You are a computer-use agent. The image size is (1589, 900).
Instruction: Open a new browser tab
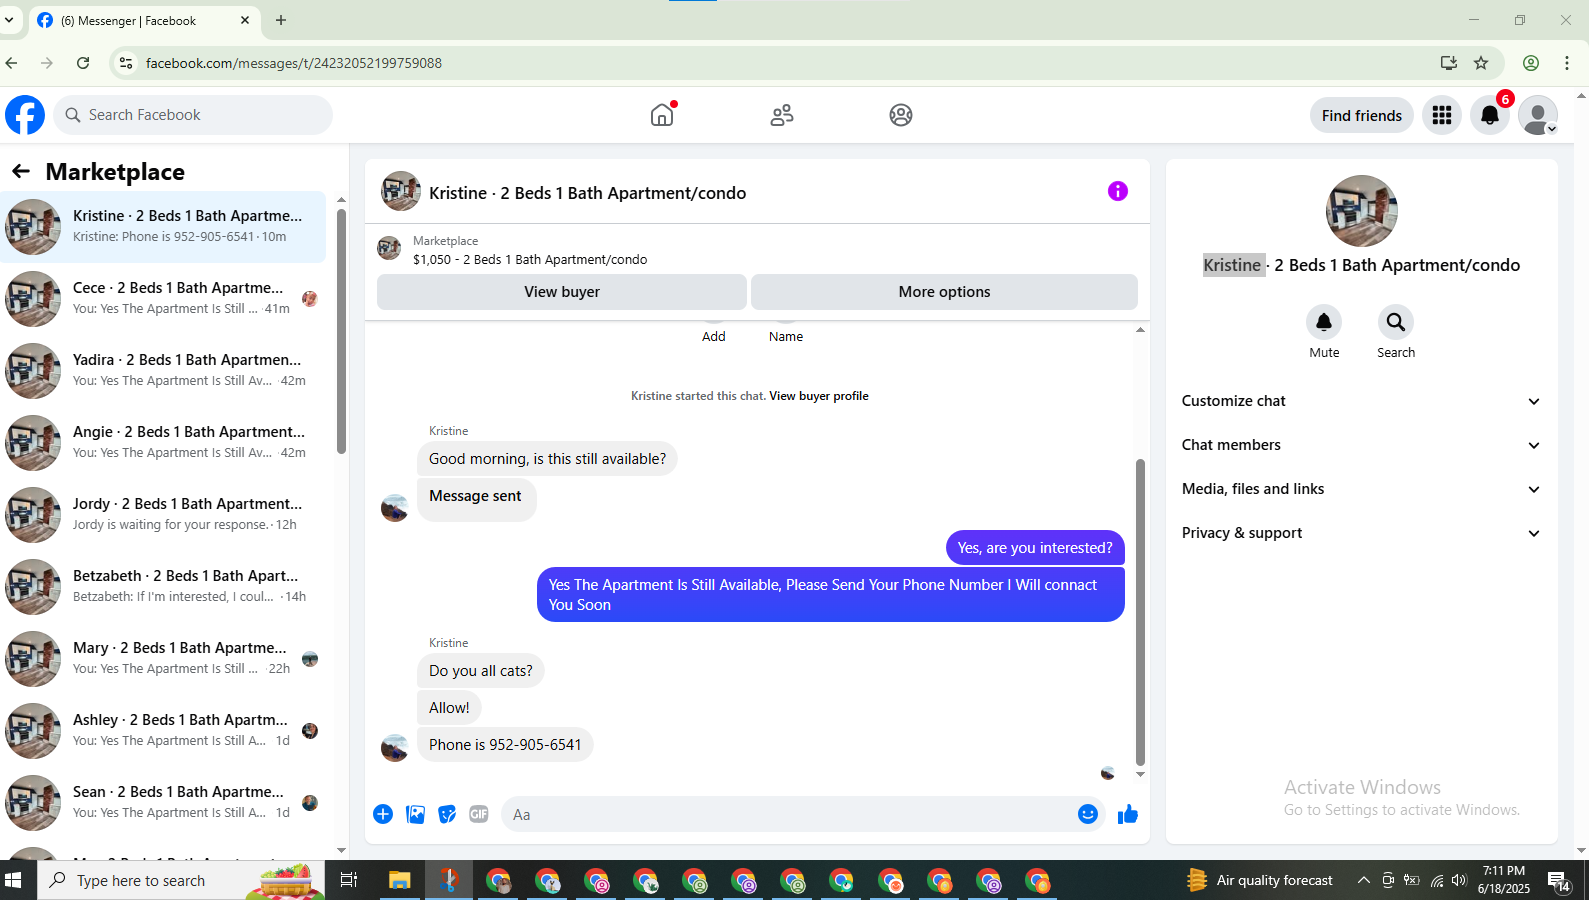[x=281, y=20]
